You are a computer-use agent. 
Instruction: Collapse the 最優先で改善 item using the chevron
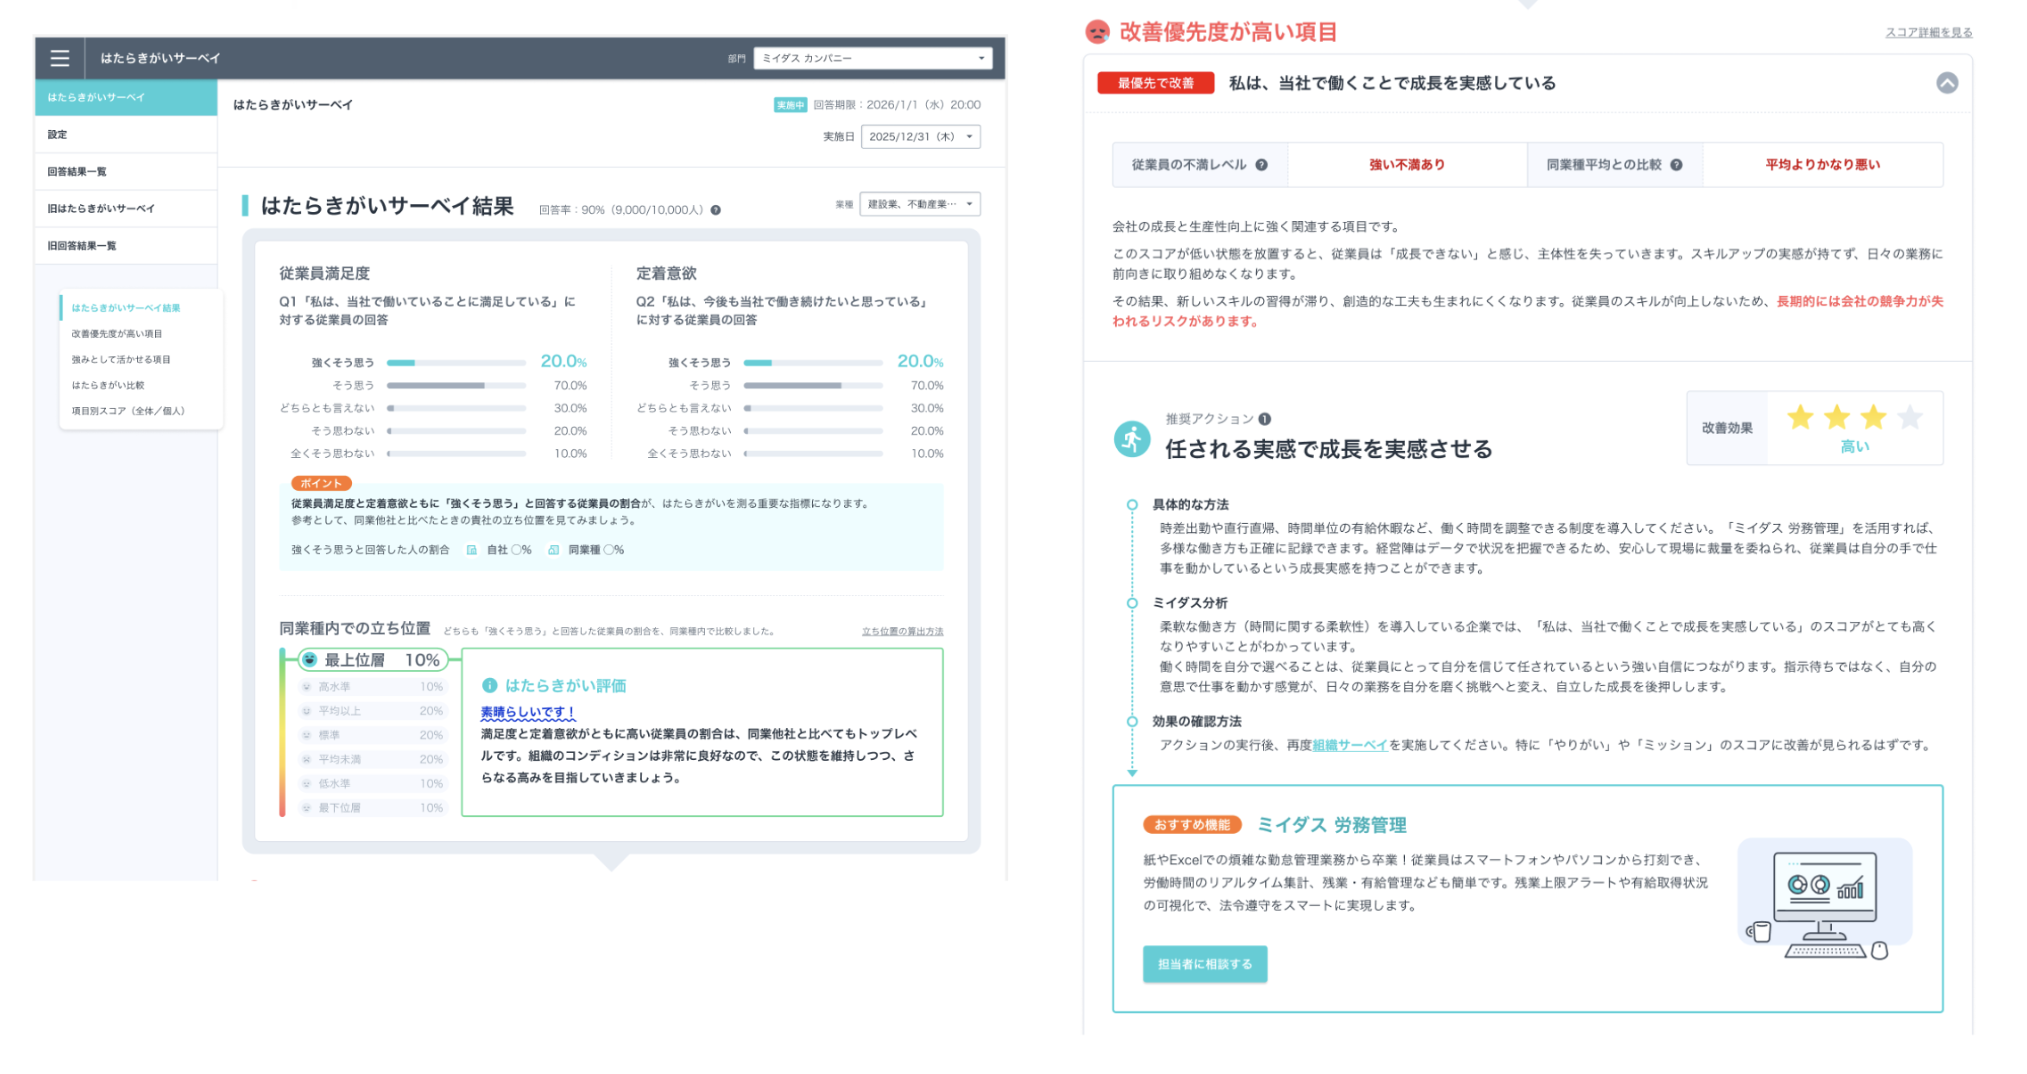(1946, 83)
